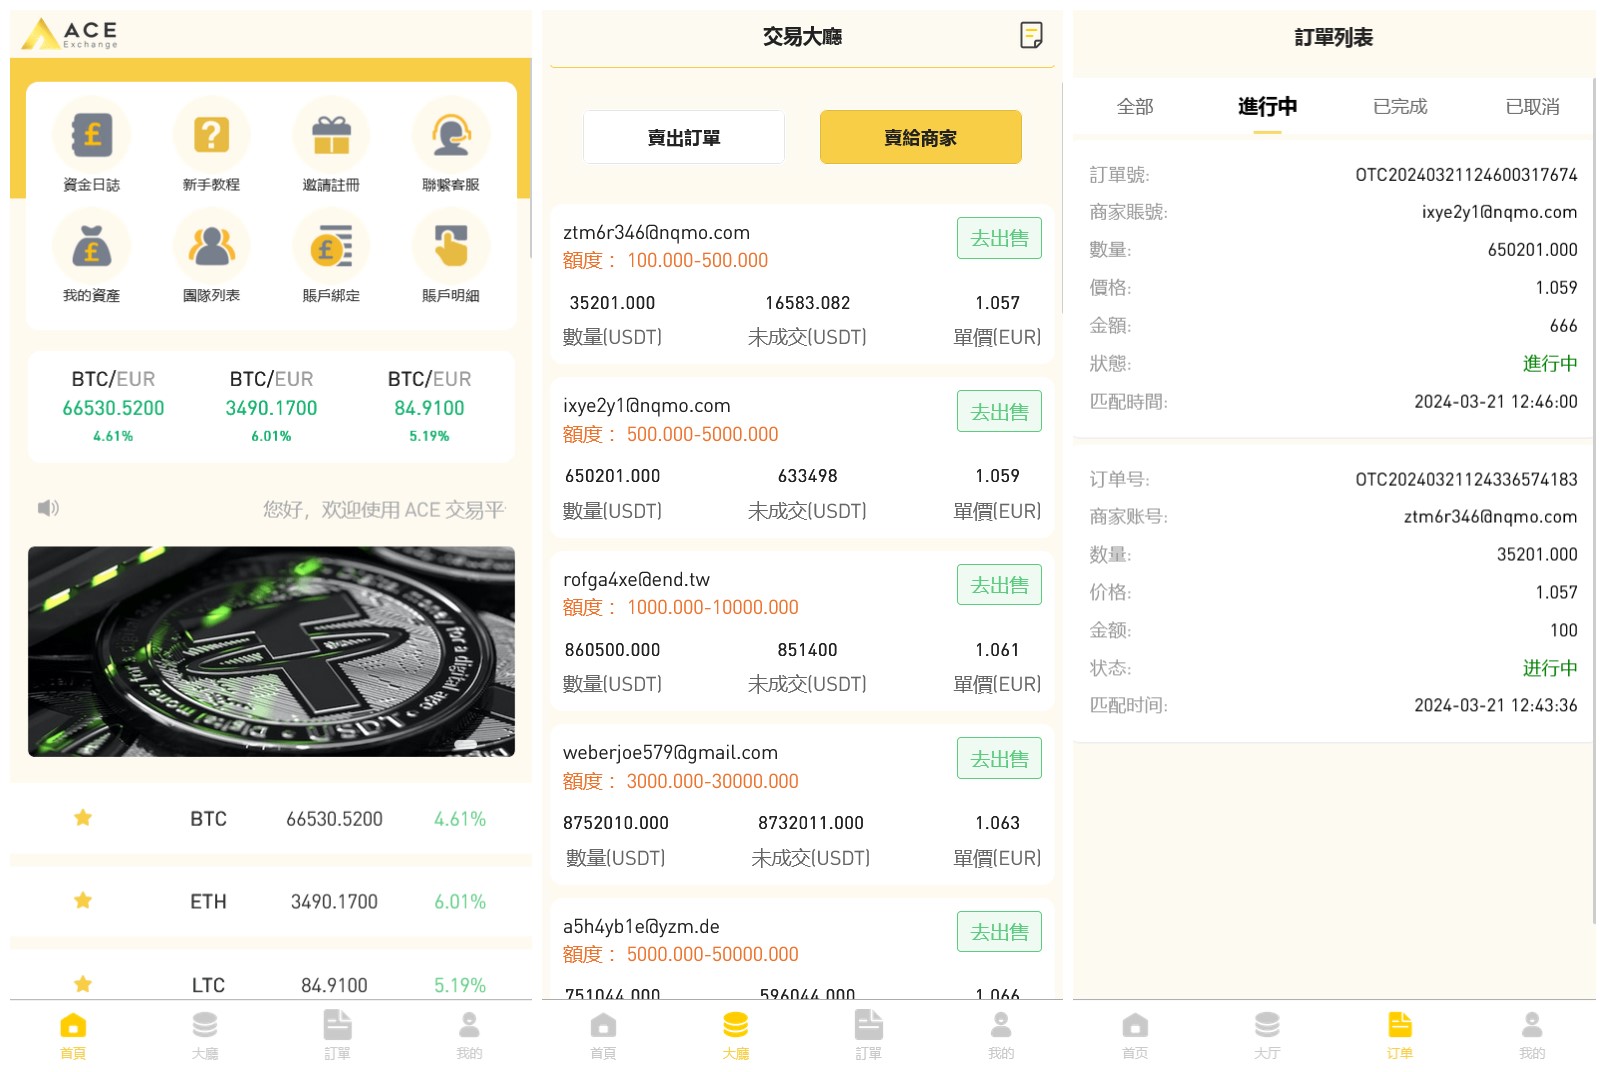Open 賬戶明細 account details icon

(451, 247)
